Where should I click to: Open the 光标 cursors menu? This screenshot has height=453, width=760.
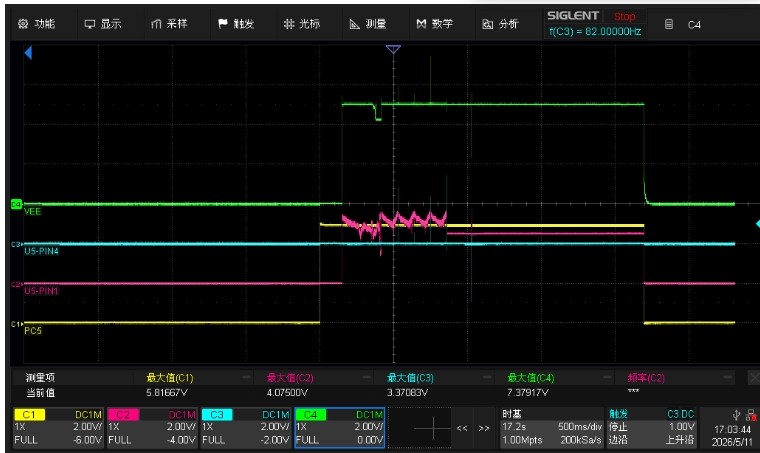pyautogui.click(x=301, y=24)
